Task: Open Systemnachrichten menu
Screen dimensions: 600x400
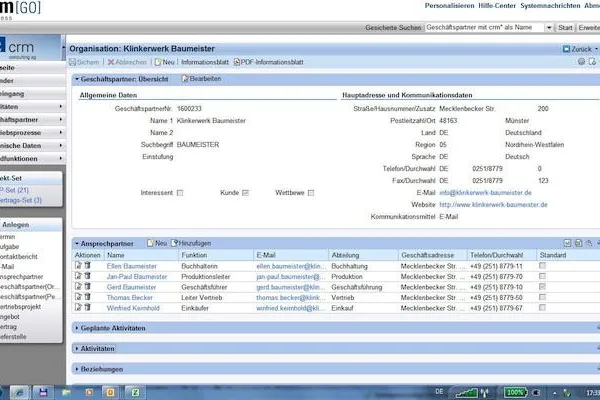Action: coord(550,6)
